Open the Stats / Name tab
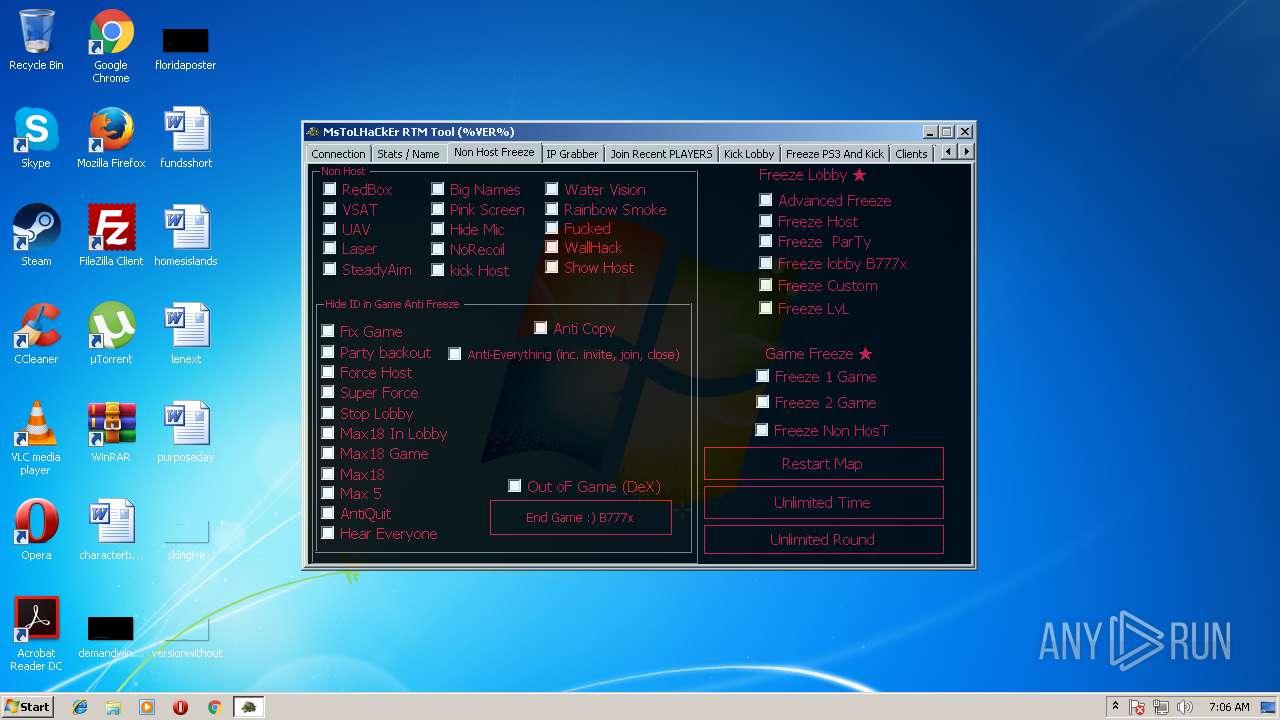 (x=408, y=154)
